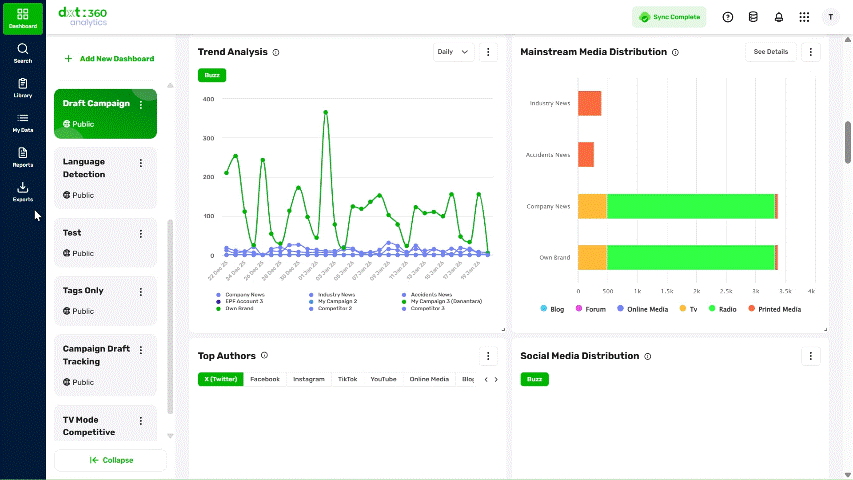Open Top Authors three-dot menu
Screen dimensions: 853x480
pos(488,356)
